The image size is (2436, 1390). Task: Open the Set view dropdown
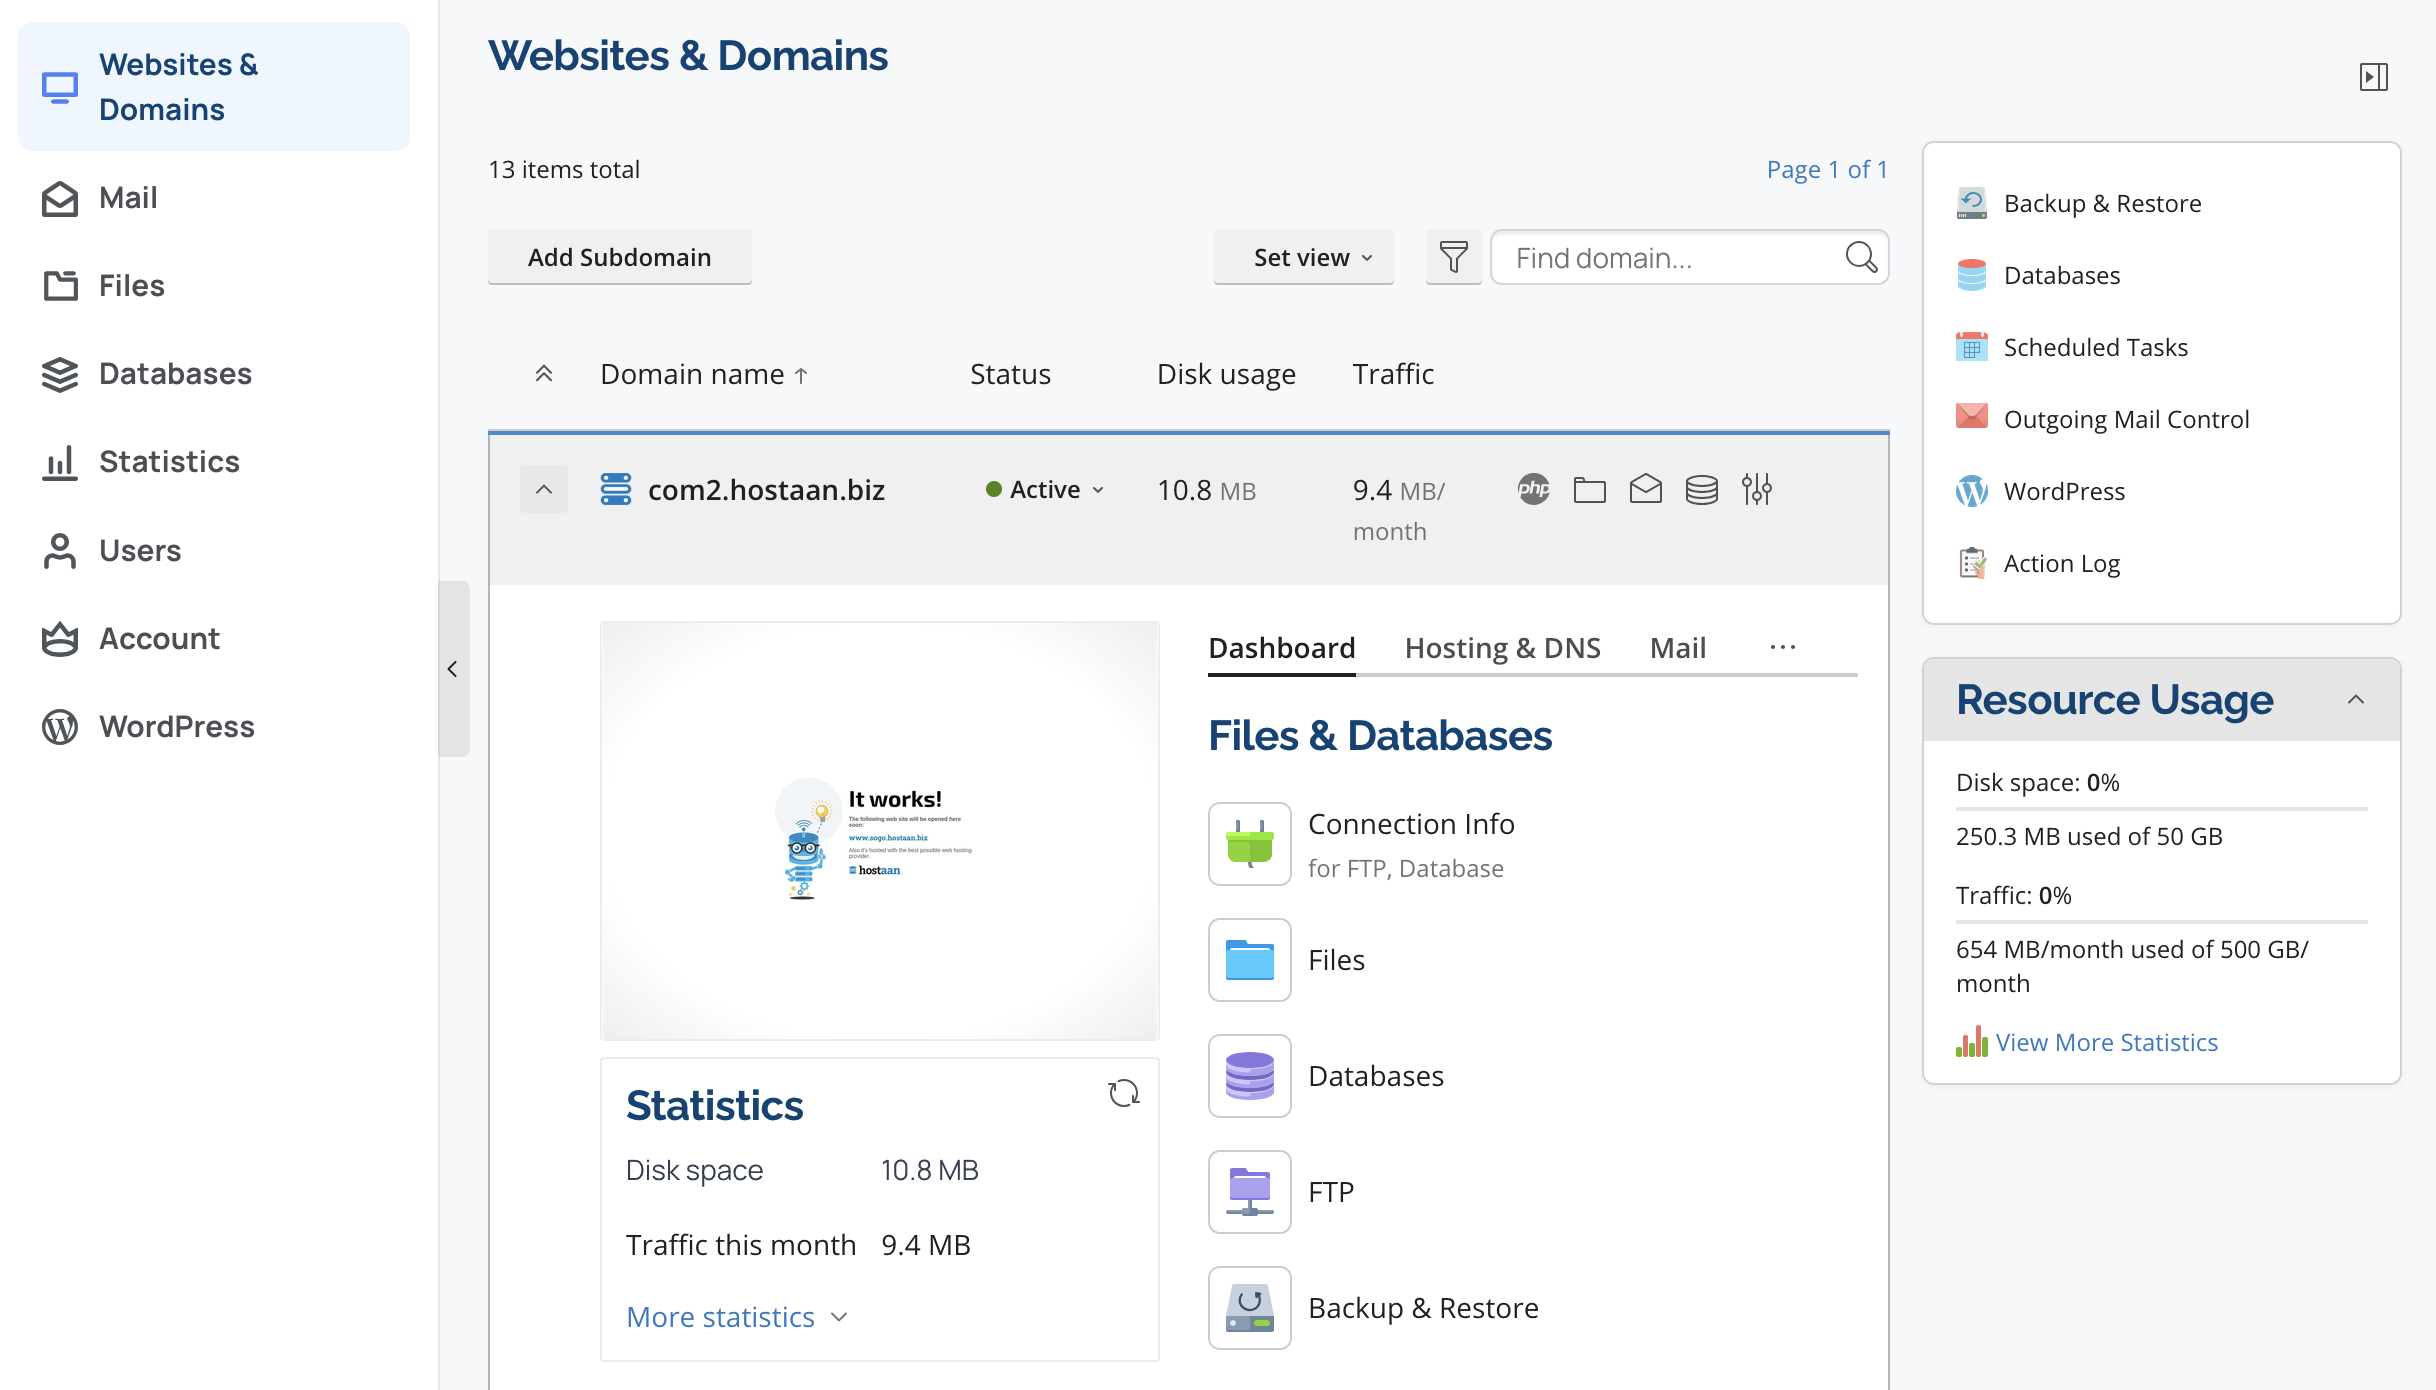[x=1303, y=257]
